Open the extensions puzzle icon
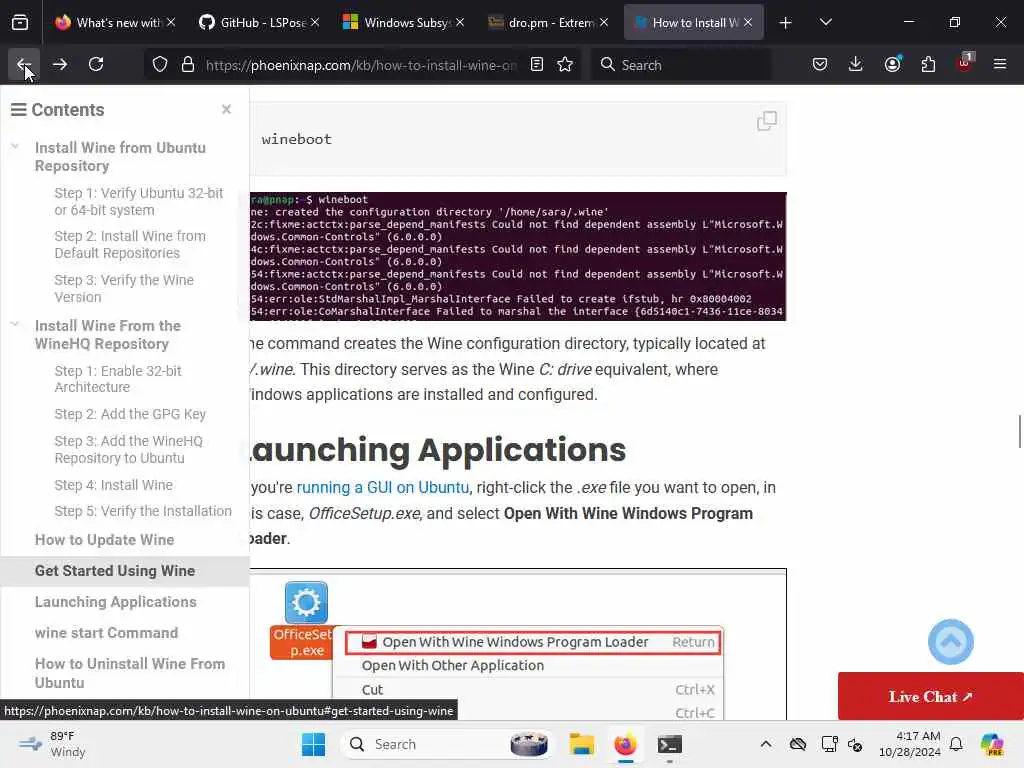Viewport: 1024px width, 768px height. point(928,64)
